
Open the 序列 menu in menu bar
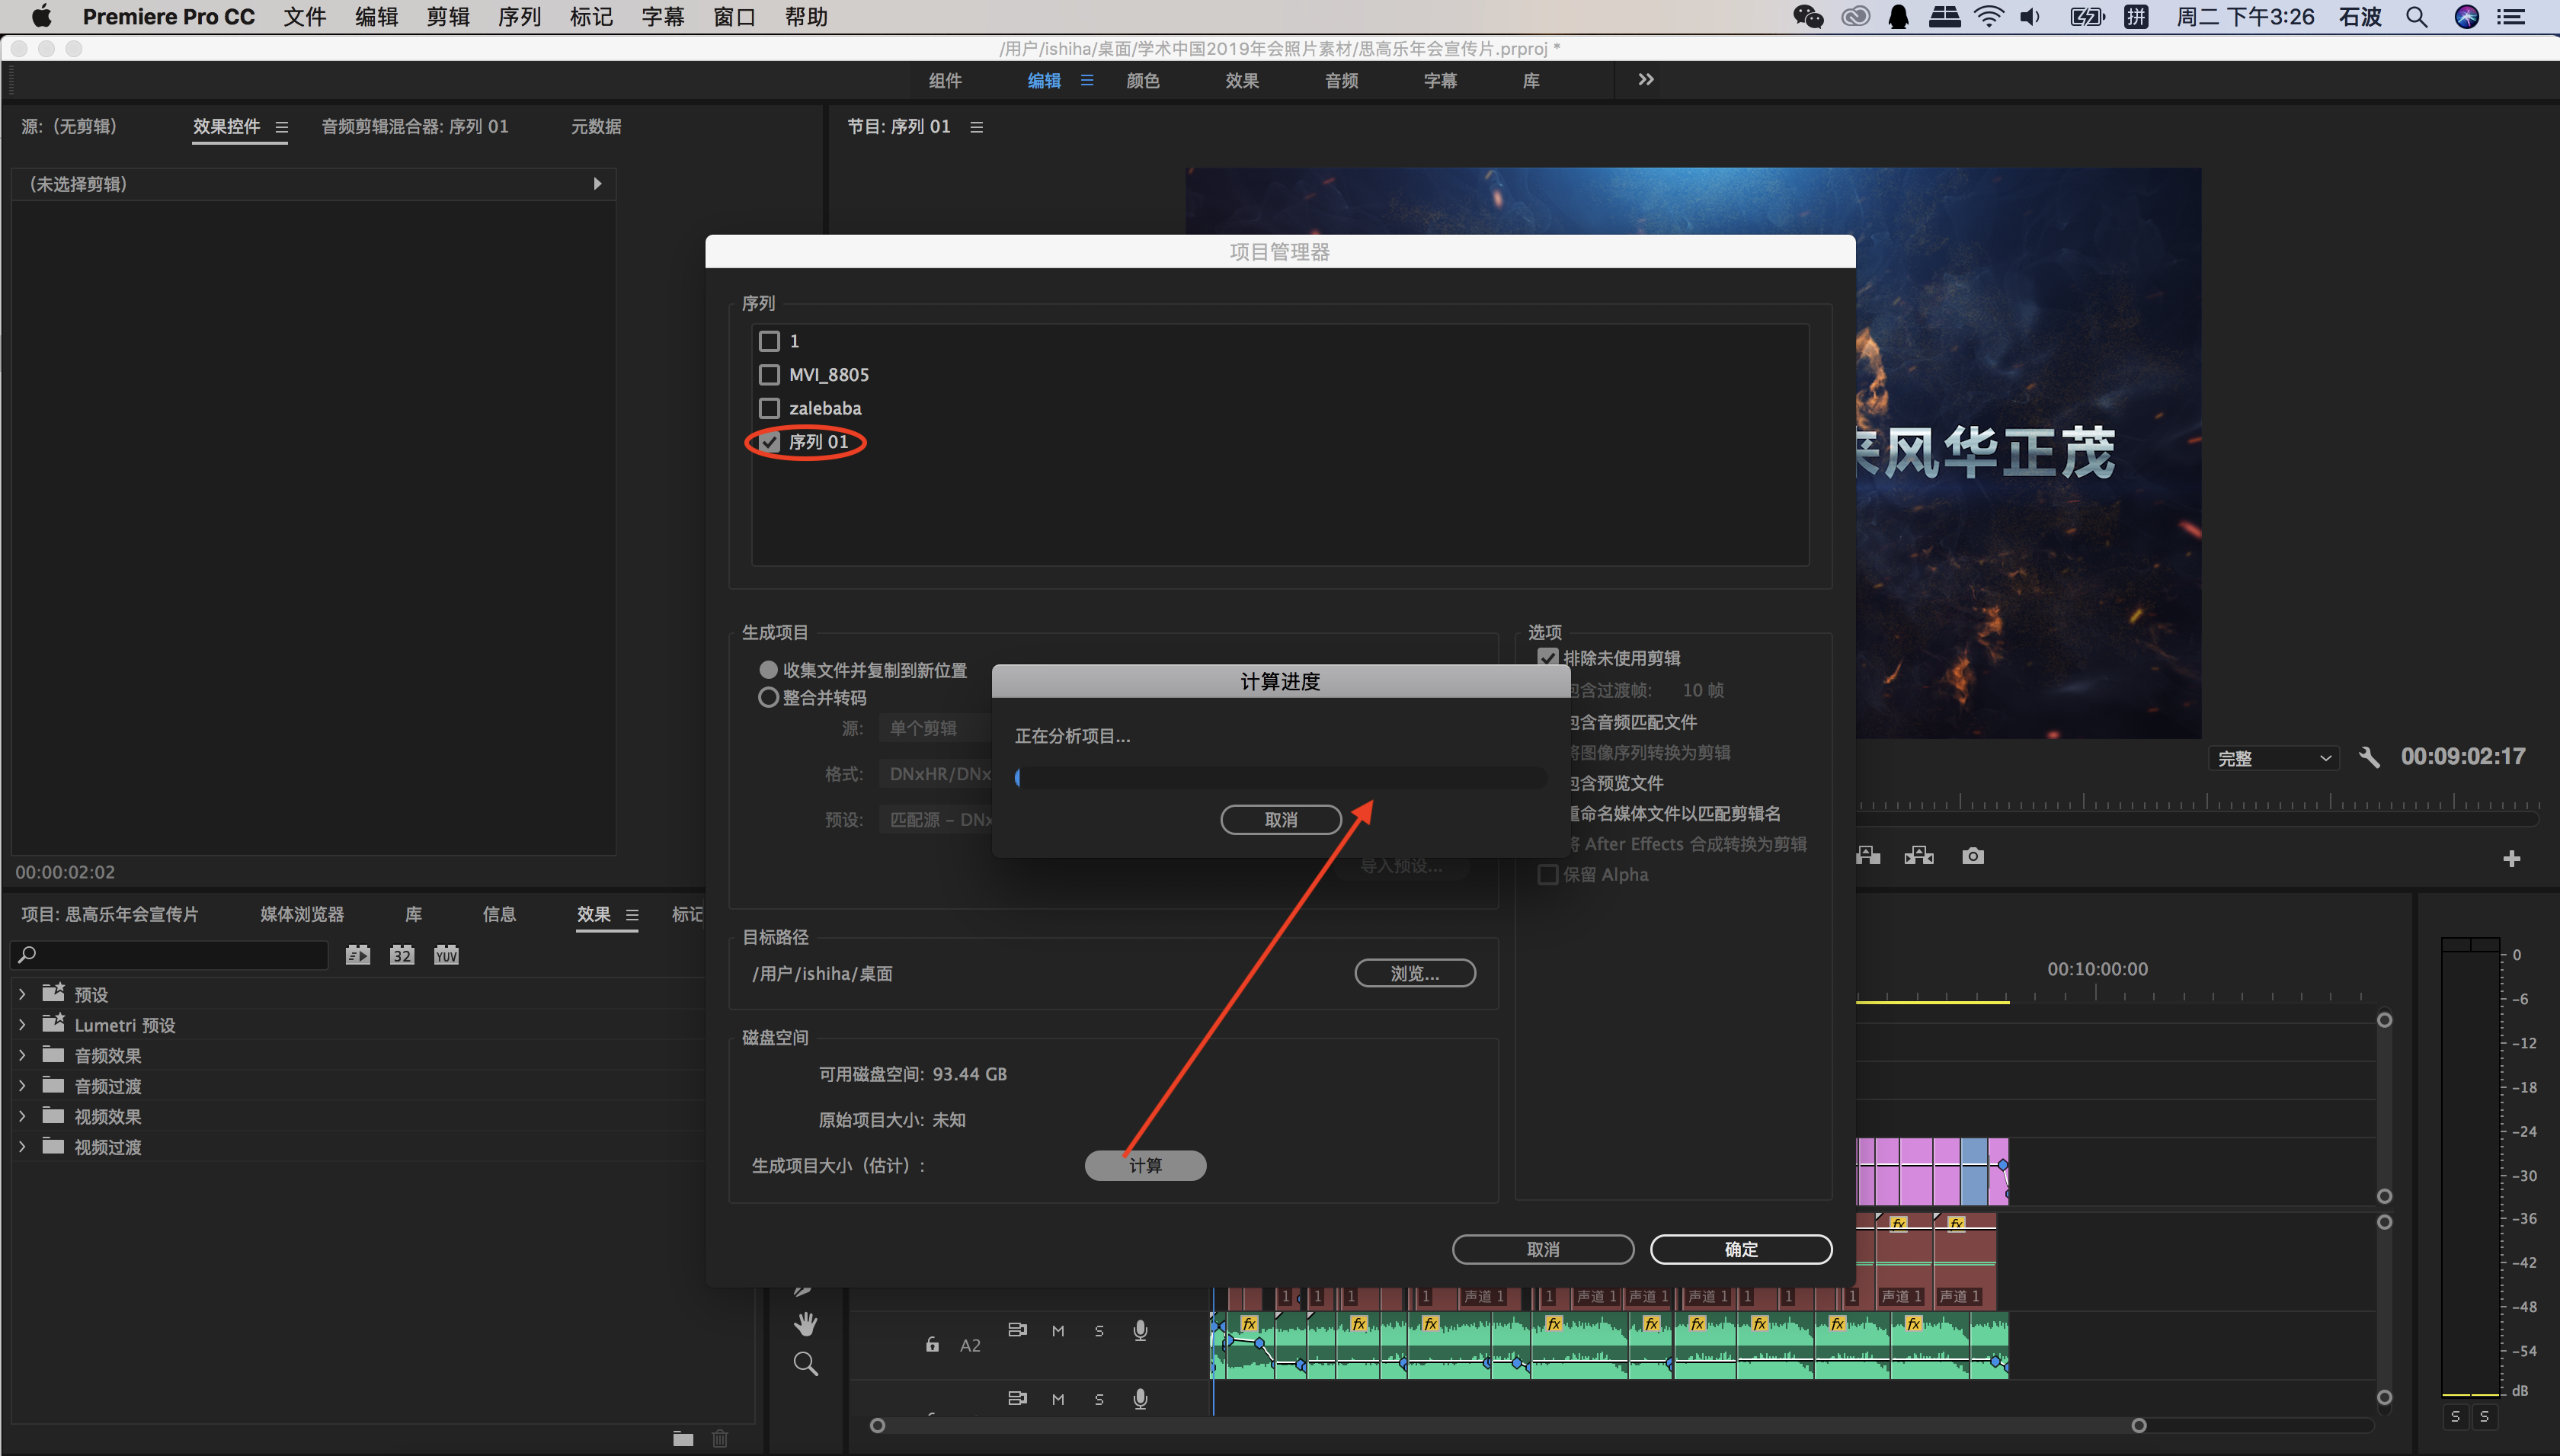coord(519,17)
